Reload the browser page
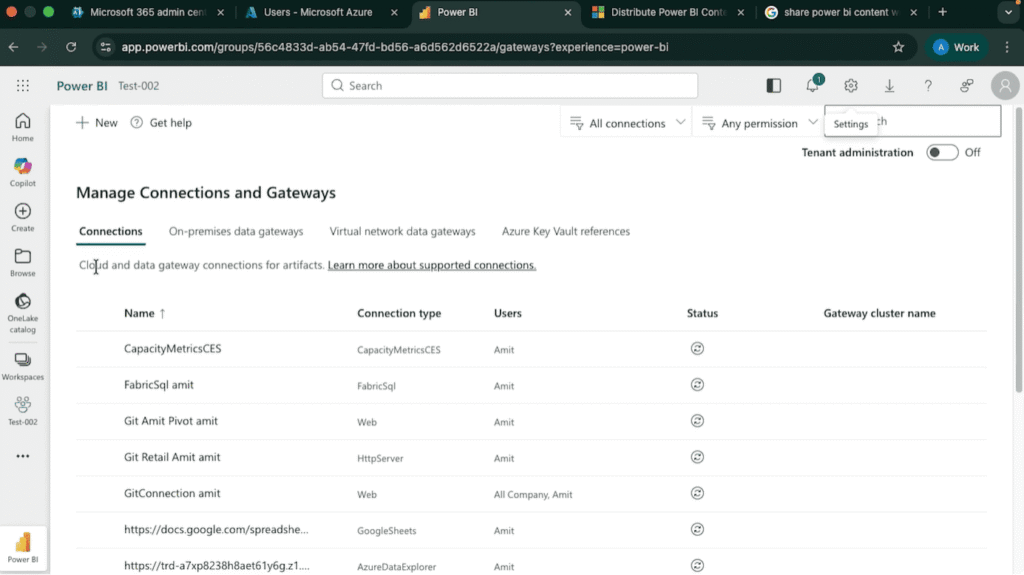Screen dimensions: 1024x575 tap(71, 47)
